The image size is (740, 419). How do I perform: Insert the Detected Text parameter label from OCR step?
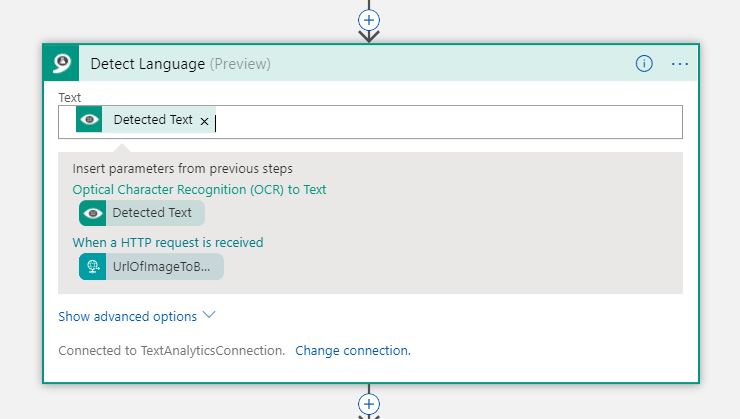tap(152, 213)
